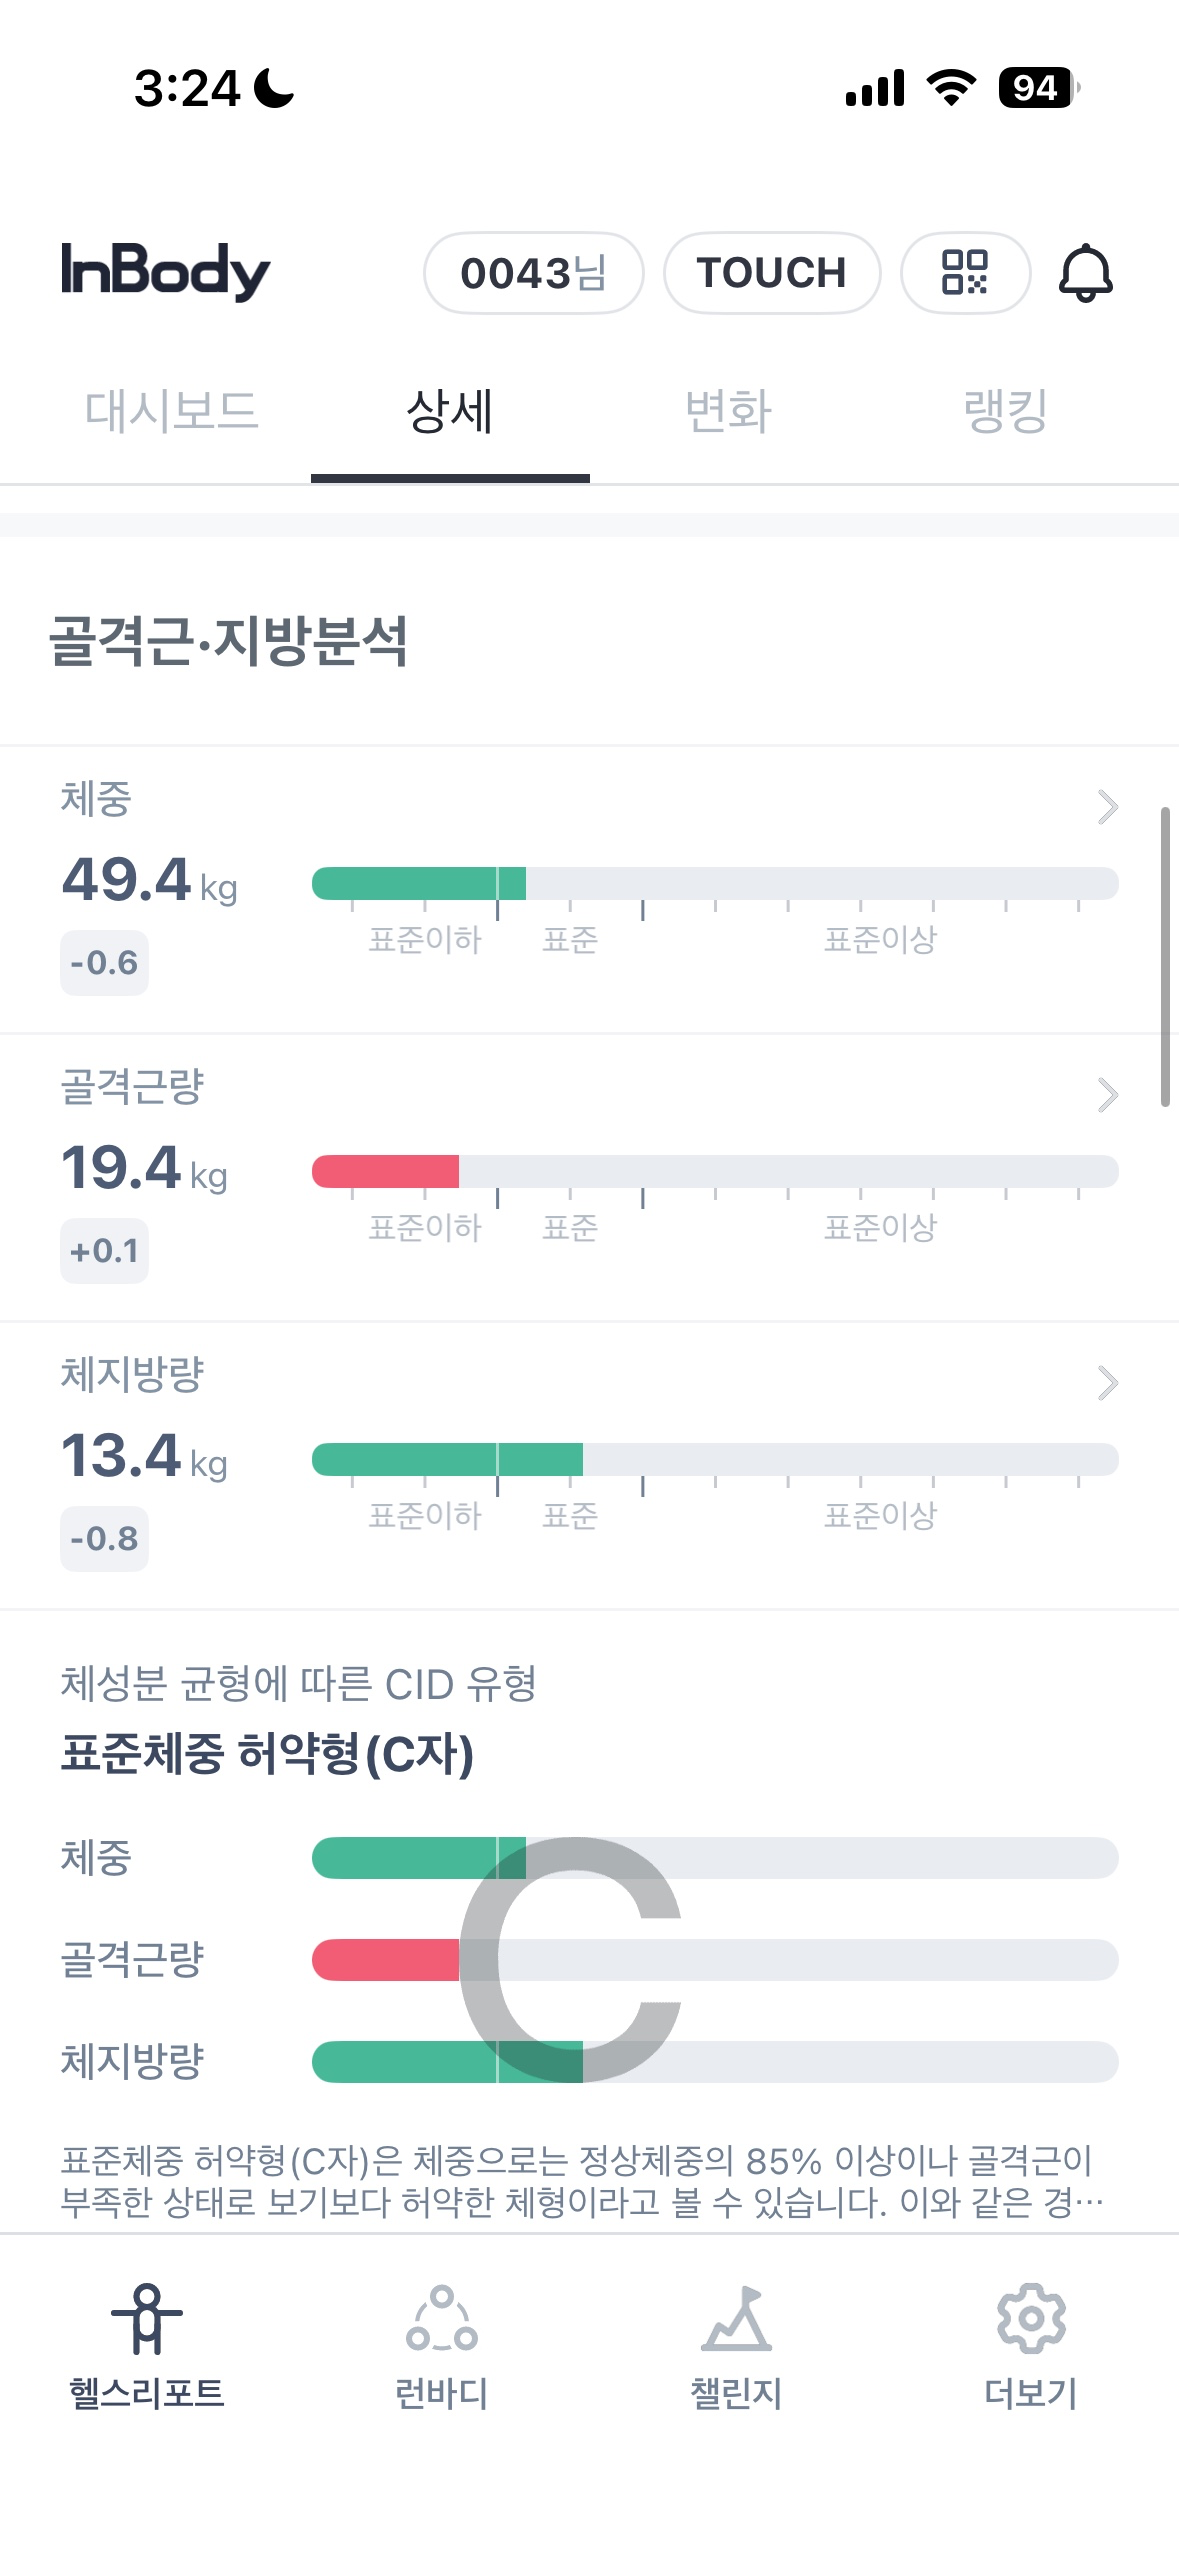Expand 체중 details chevron
1179x2556 pixels.
click(x=1107, y=807)
